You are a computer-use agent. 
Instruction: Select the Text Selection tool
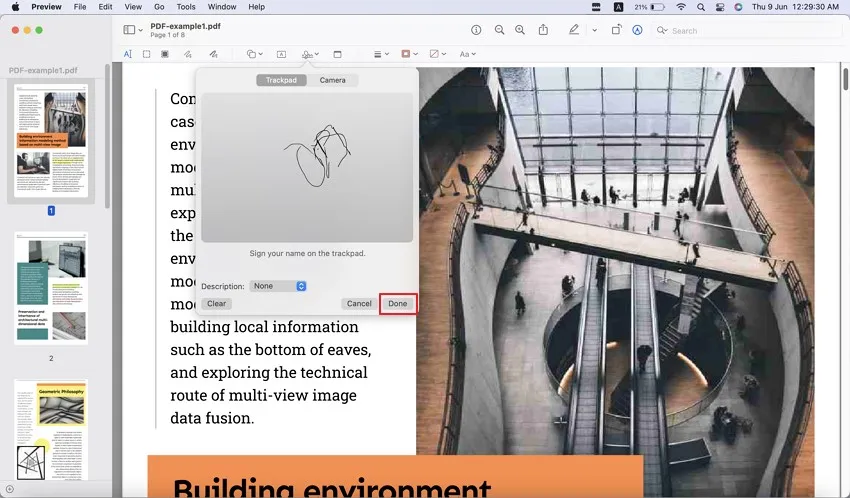(x=127, y=54)
